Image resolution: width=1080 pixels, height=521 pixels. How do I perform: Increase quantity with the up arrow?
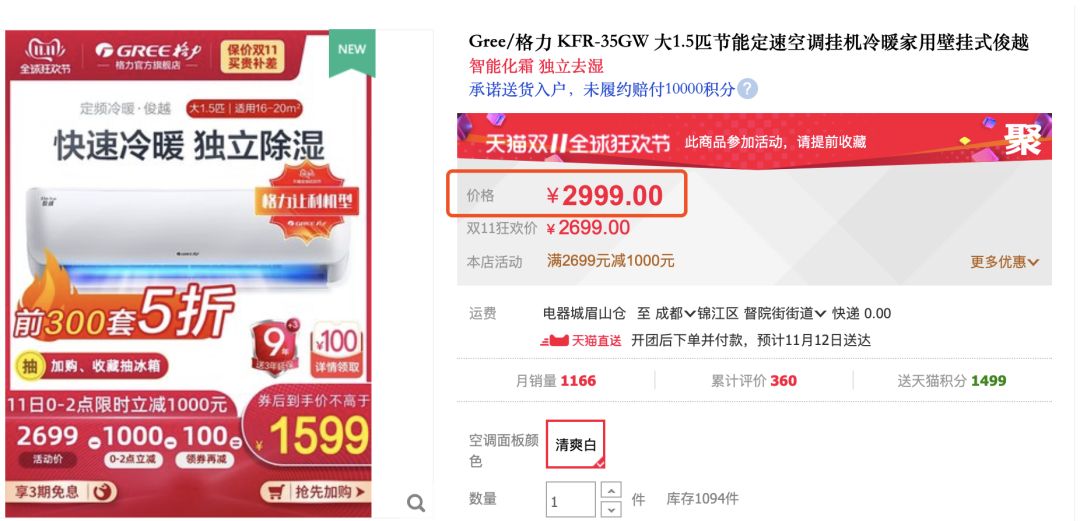coord(611,491)
